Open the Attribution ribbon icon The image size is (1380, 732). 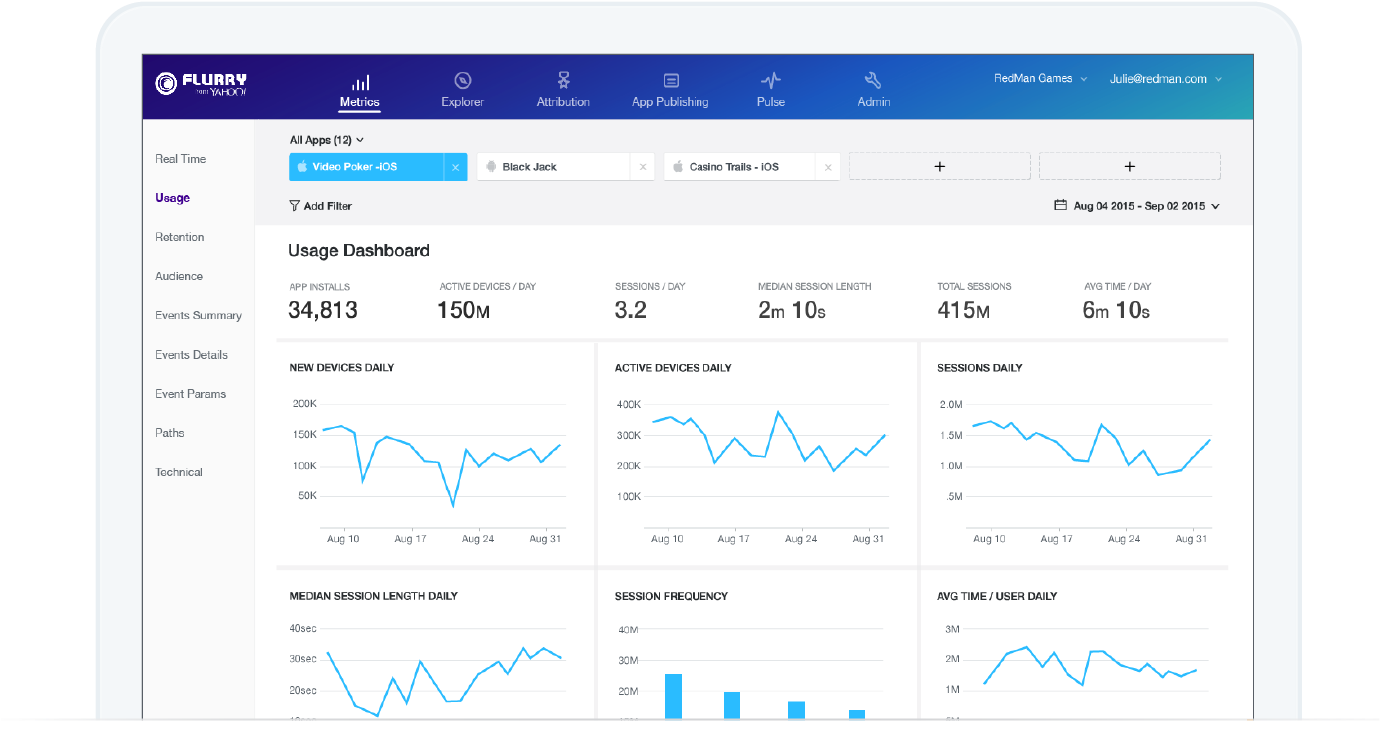click(x=563, y=81)
